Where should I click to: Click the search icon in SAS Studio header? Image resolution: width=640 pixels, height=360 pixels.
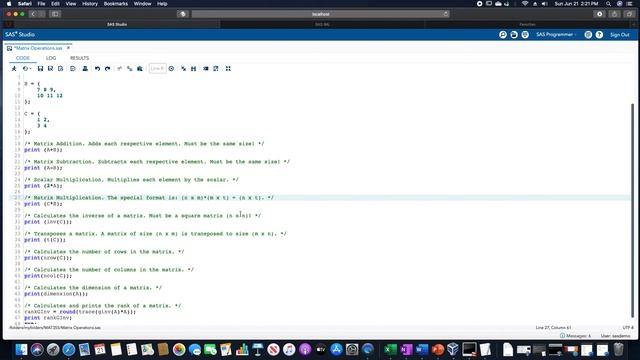coord(503,35)
